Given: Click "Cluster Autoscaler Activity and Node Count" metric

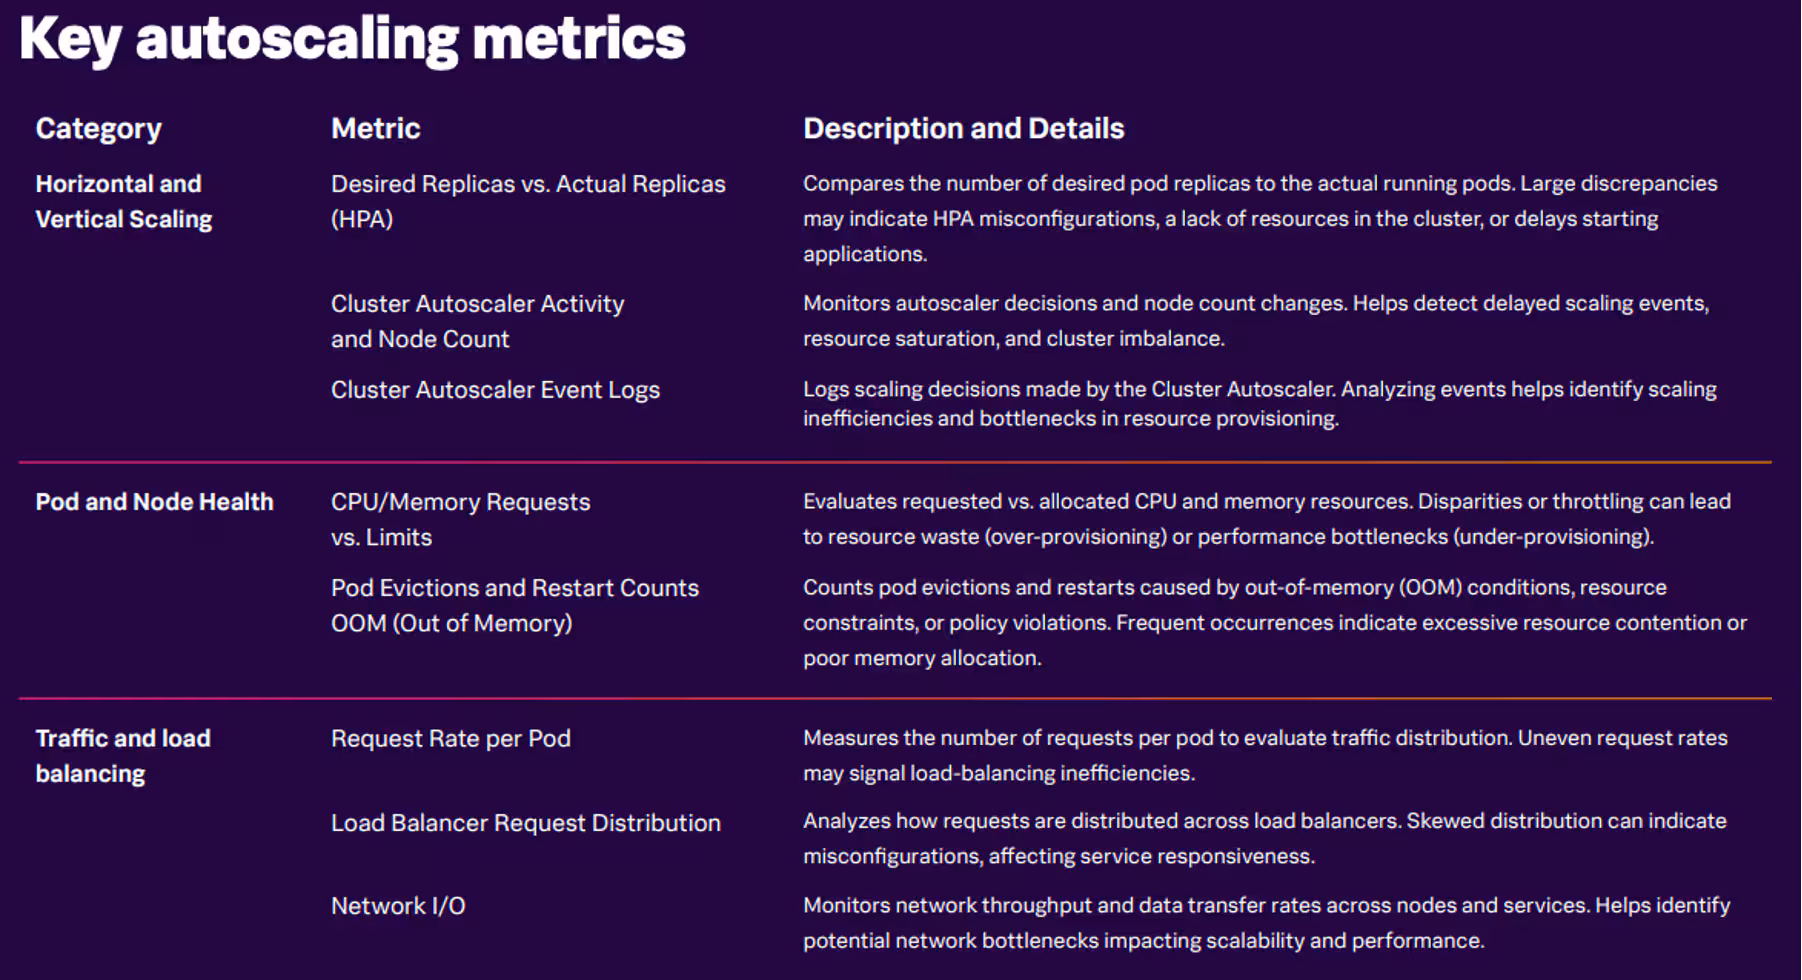Looking at the screenshot, I should click(x=477, y=321).
